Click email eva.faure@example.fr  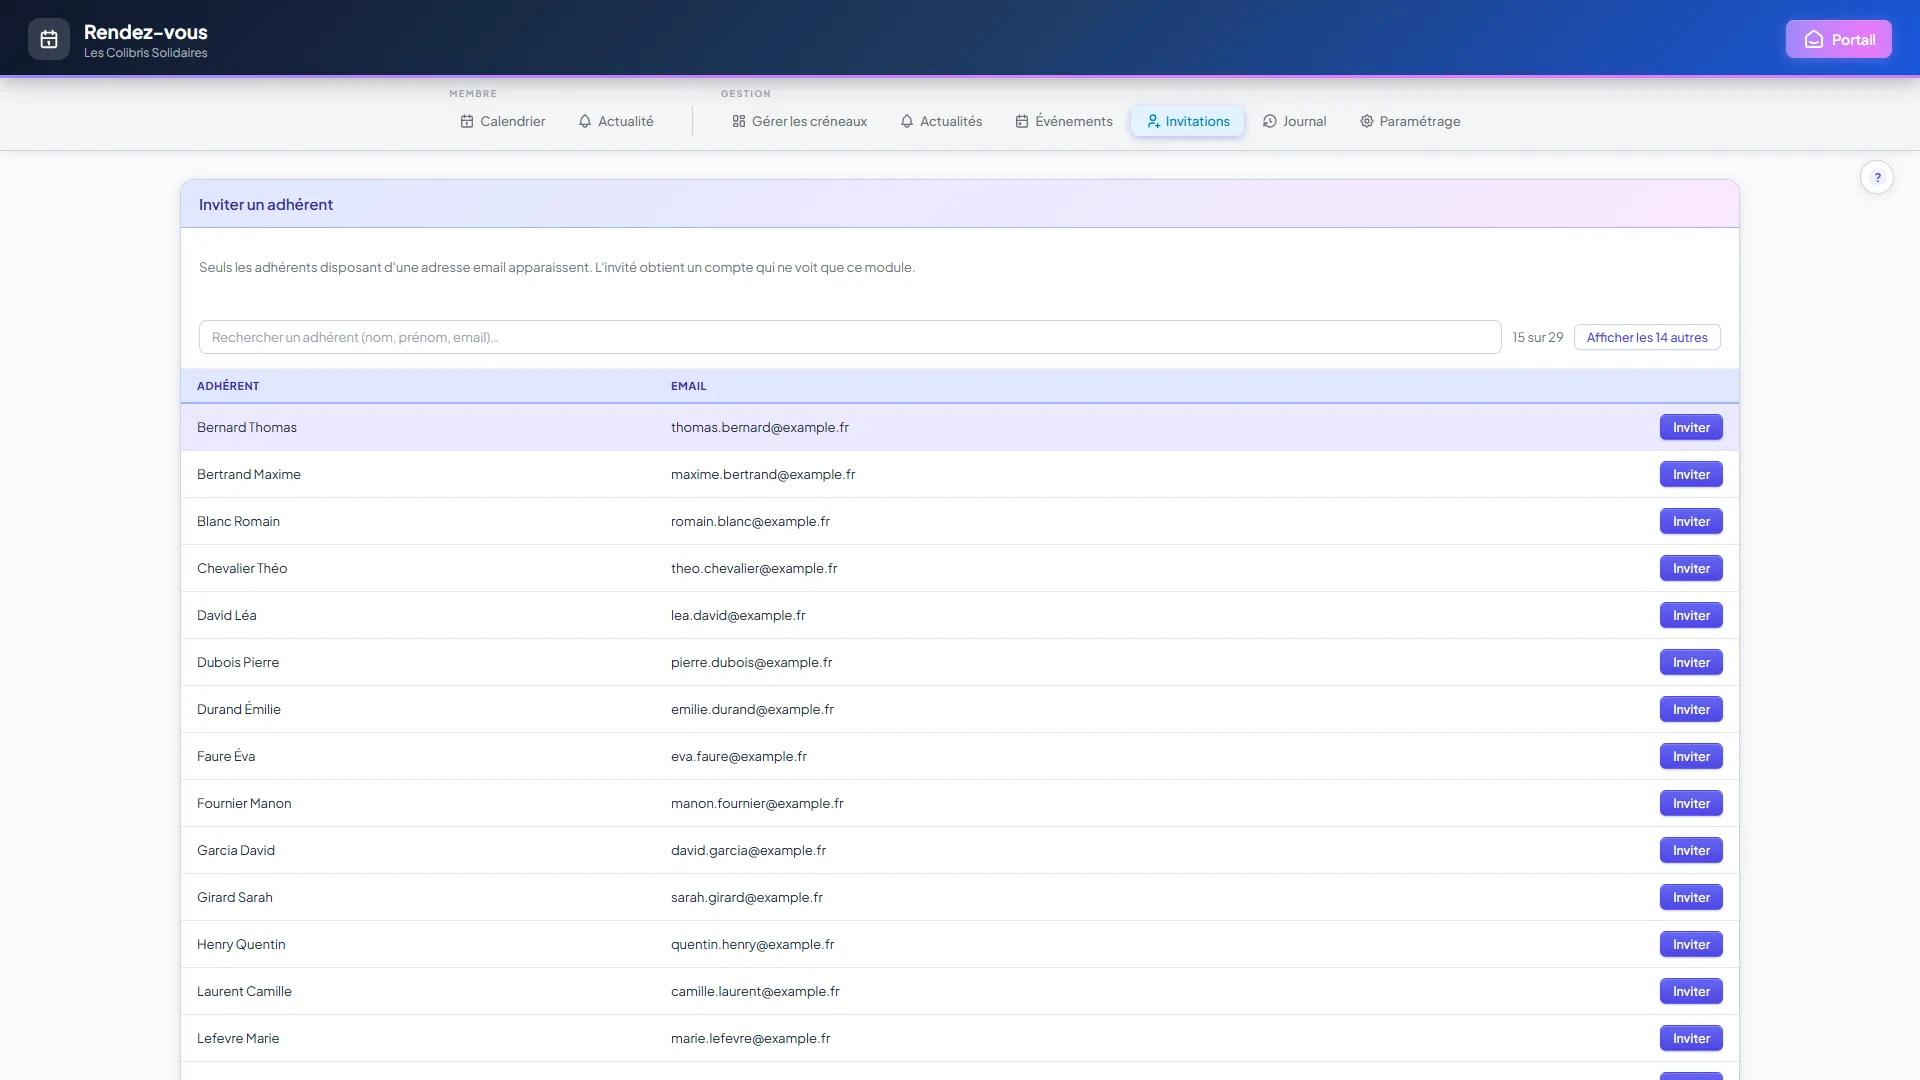click(739, 757)
